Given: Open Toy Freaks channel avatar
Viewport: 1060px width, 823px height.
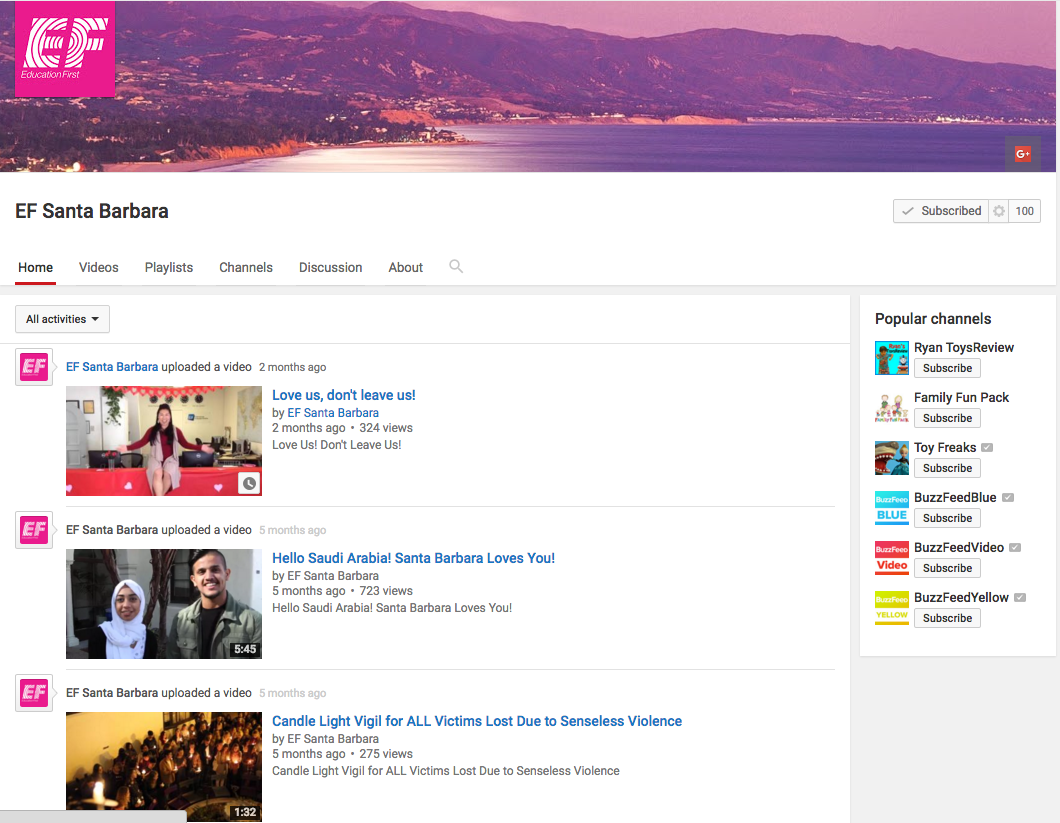Looking at the screenshot, I should tap(892, 458).
